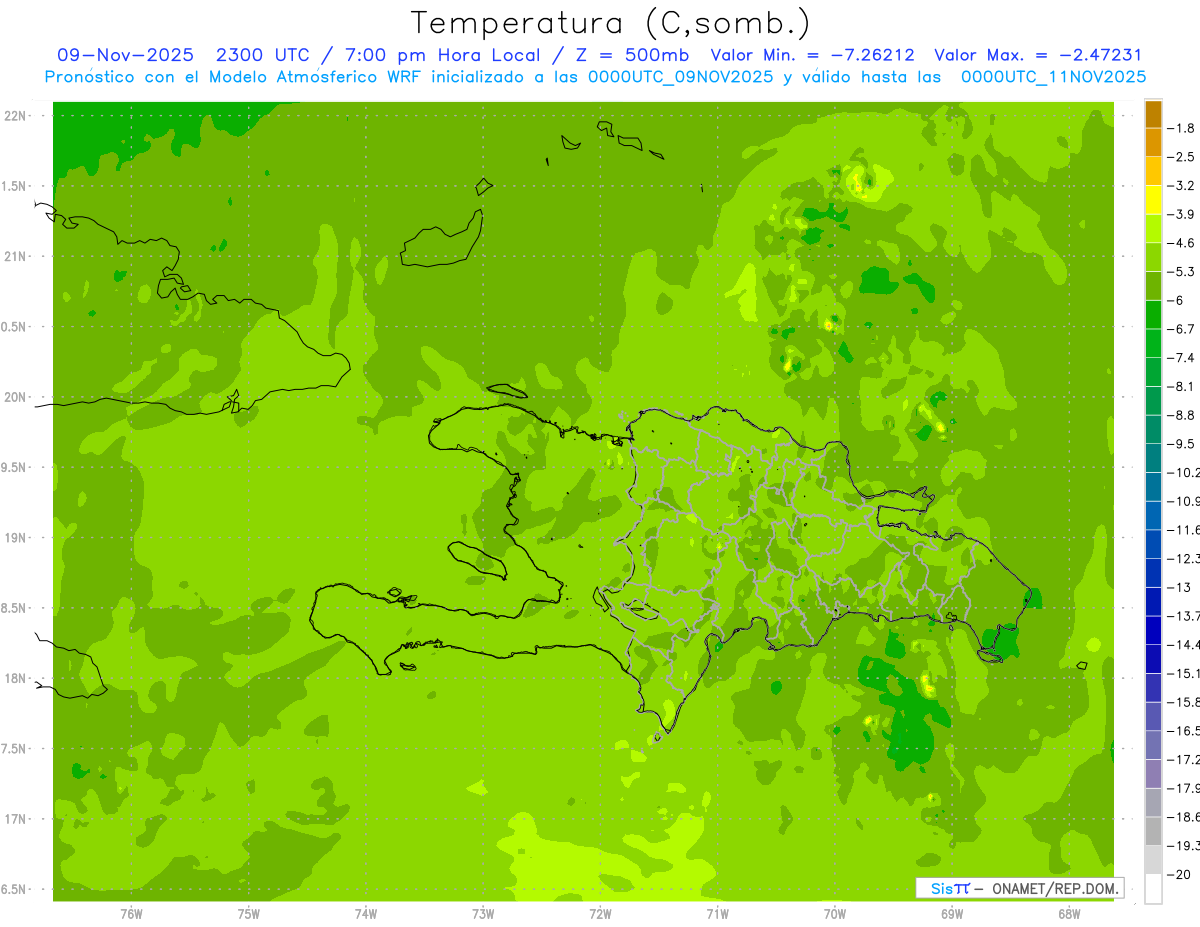Click the white swatch below -20 on scale
The width and height of the screenshot is (1200, 927).
1153,889
